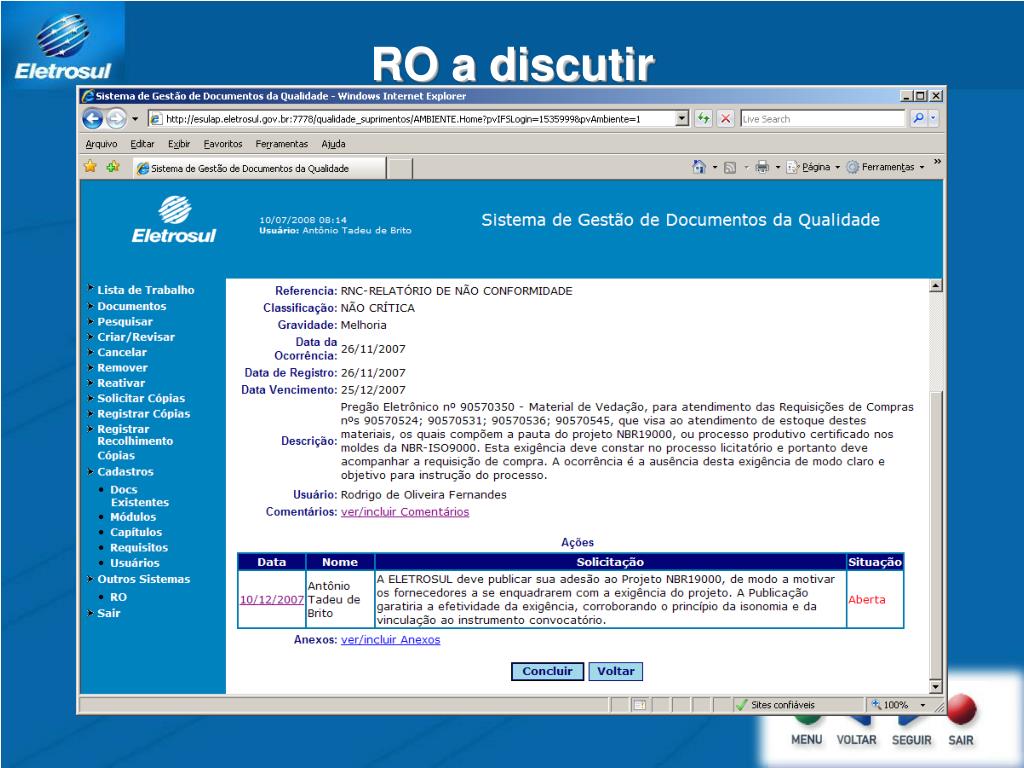Open the Ferramentas gear toolbar menu

[886, 167]
